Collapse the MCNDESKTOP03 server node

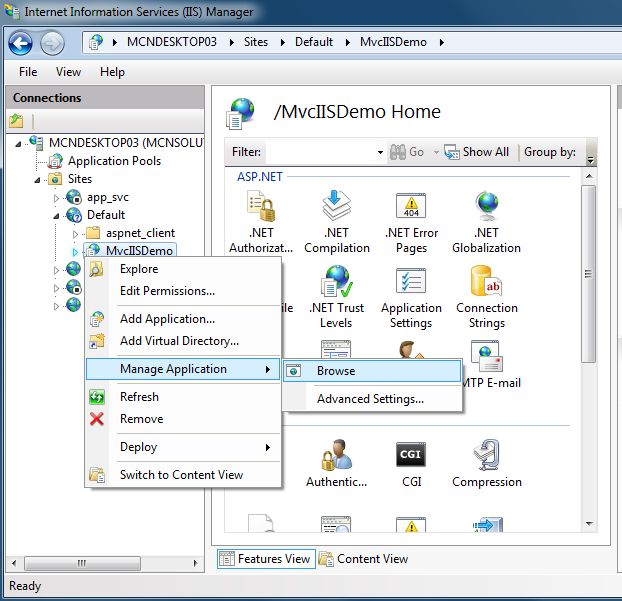(18, 144)
